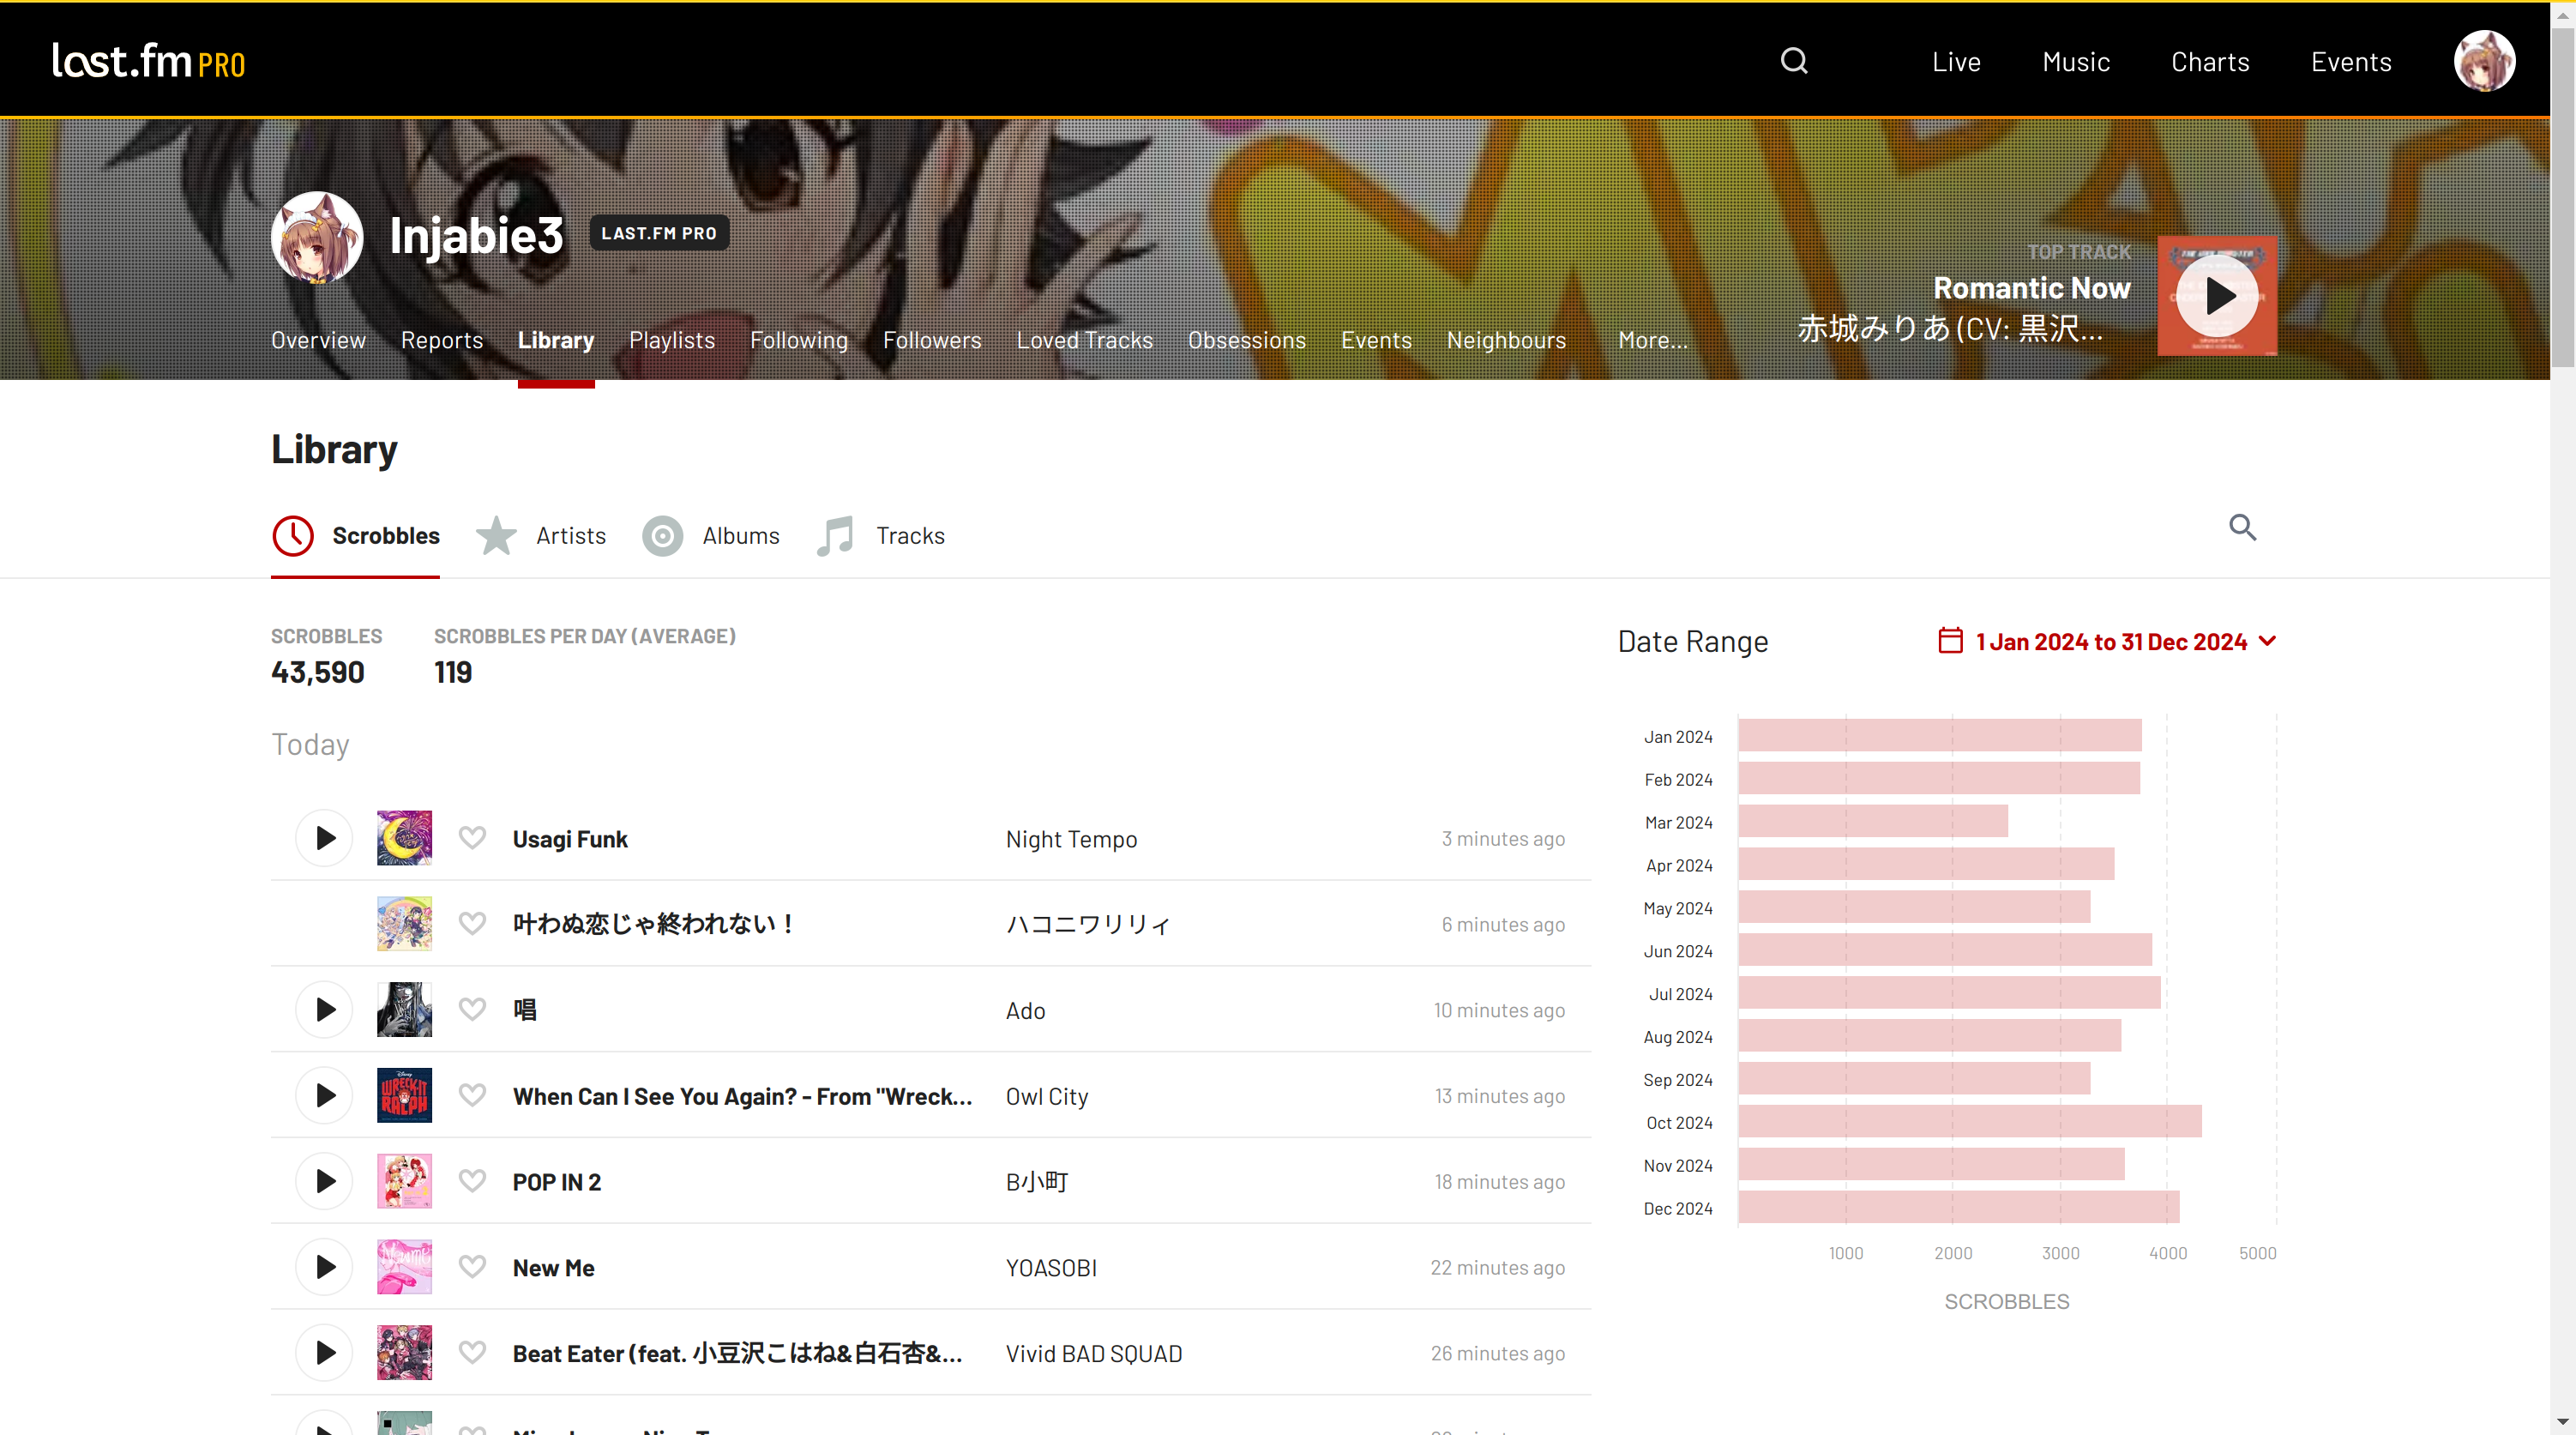Love the Owl City track
The image size is (2576, 1435).
[x=472, y=1096]
